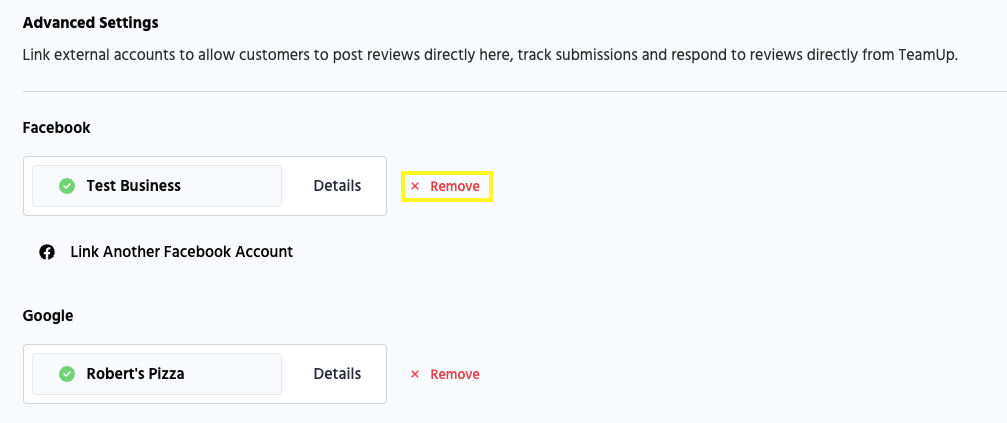Click the green checkmark beside Test Business
Screen dimensions: 1007x423
tap(67, 186)
